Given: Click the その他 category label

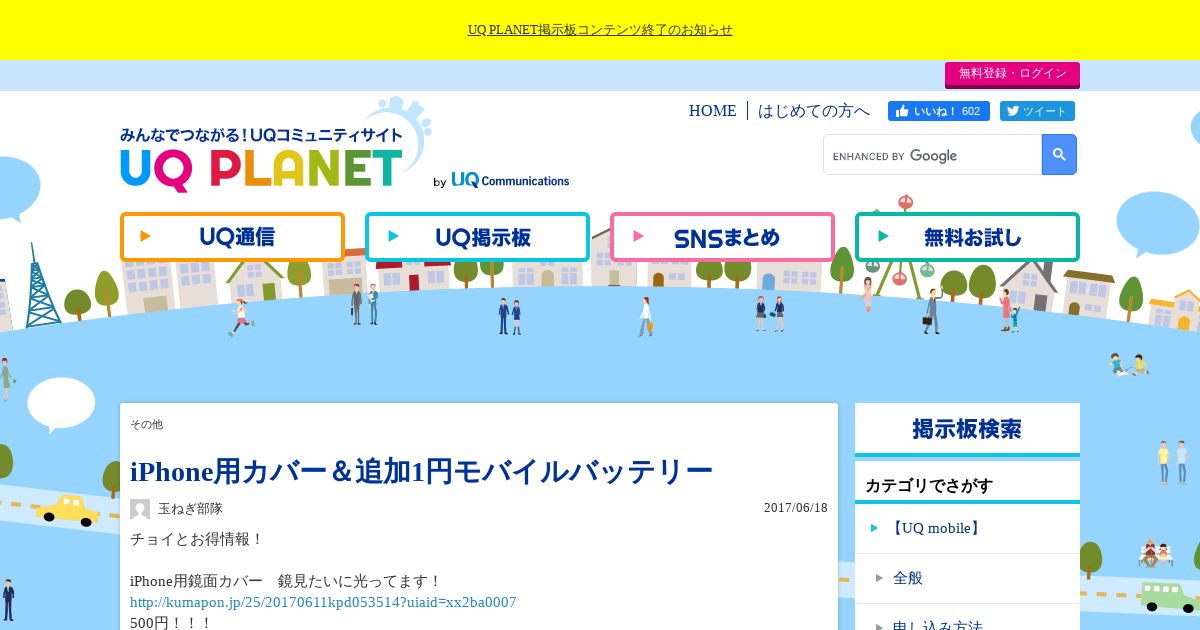Looking at the screenshot, I should click(146, 424).
